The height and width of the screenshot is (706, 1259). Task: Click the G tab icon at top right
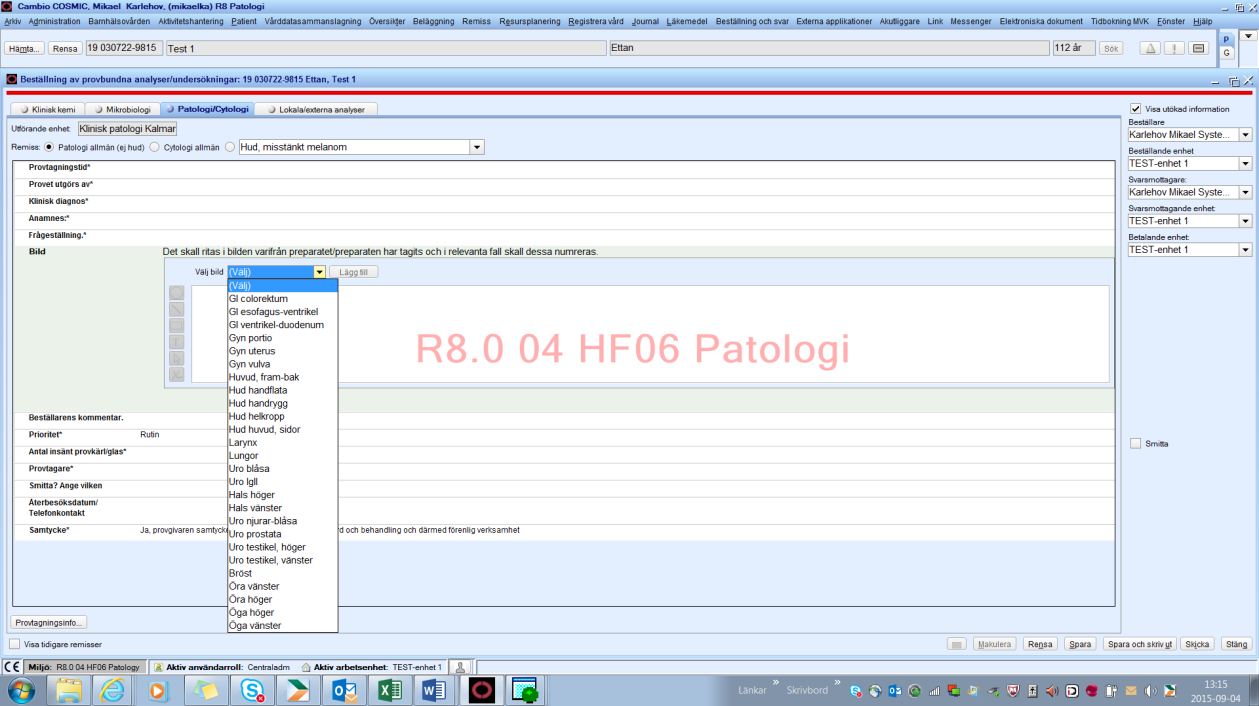pos(1227,53)
